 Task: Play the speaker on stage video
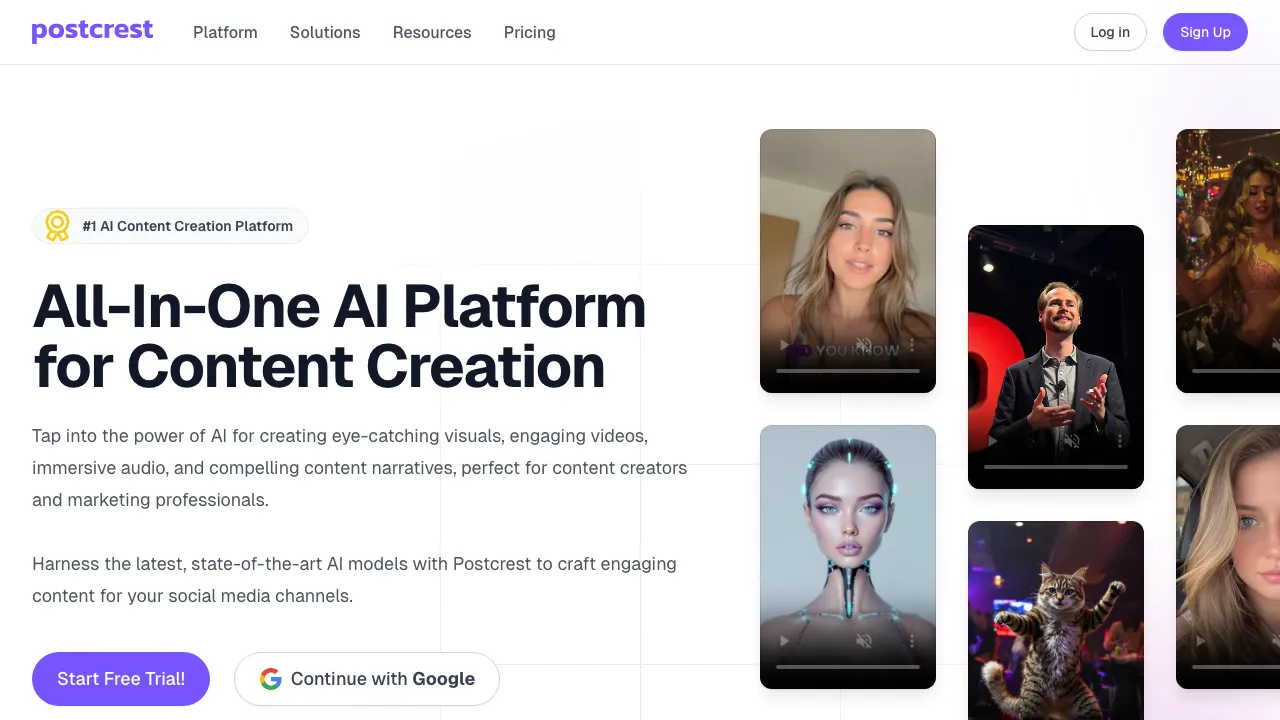tap(993, 441)
